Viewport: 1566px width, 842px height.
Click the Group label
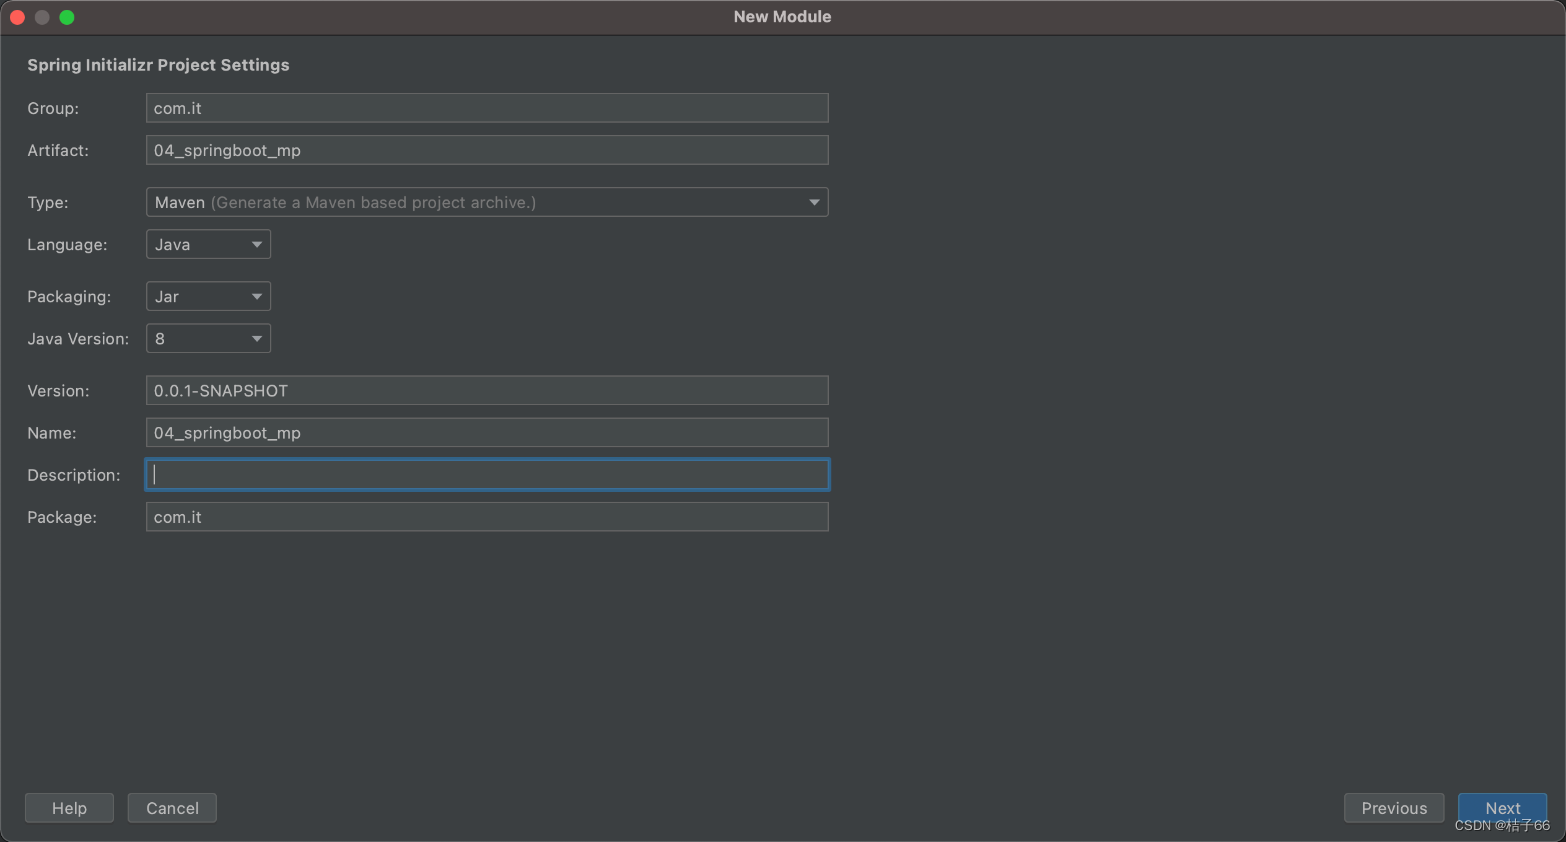[53, 108]
